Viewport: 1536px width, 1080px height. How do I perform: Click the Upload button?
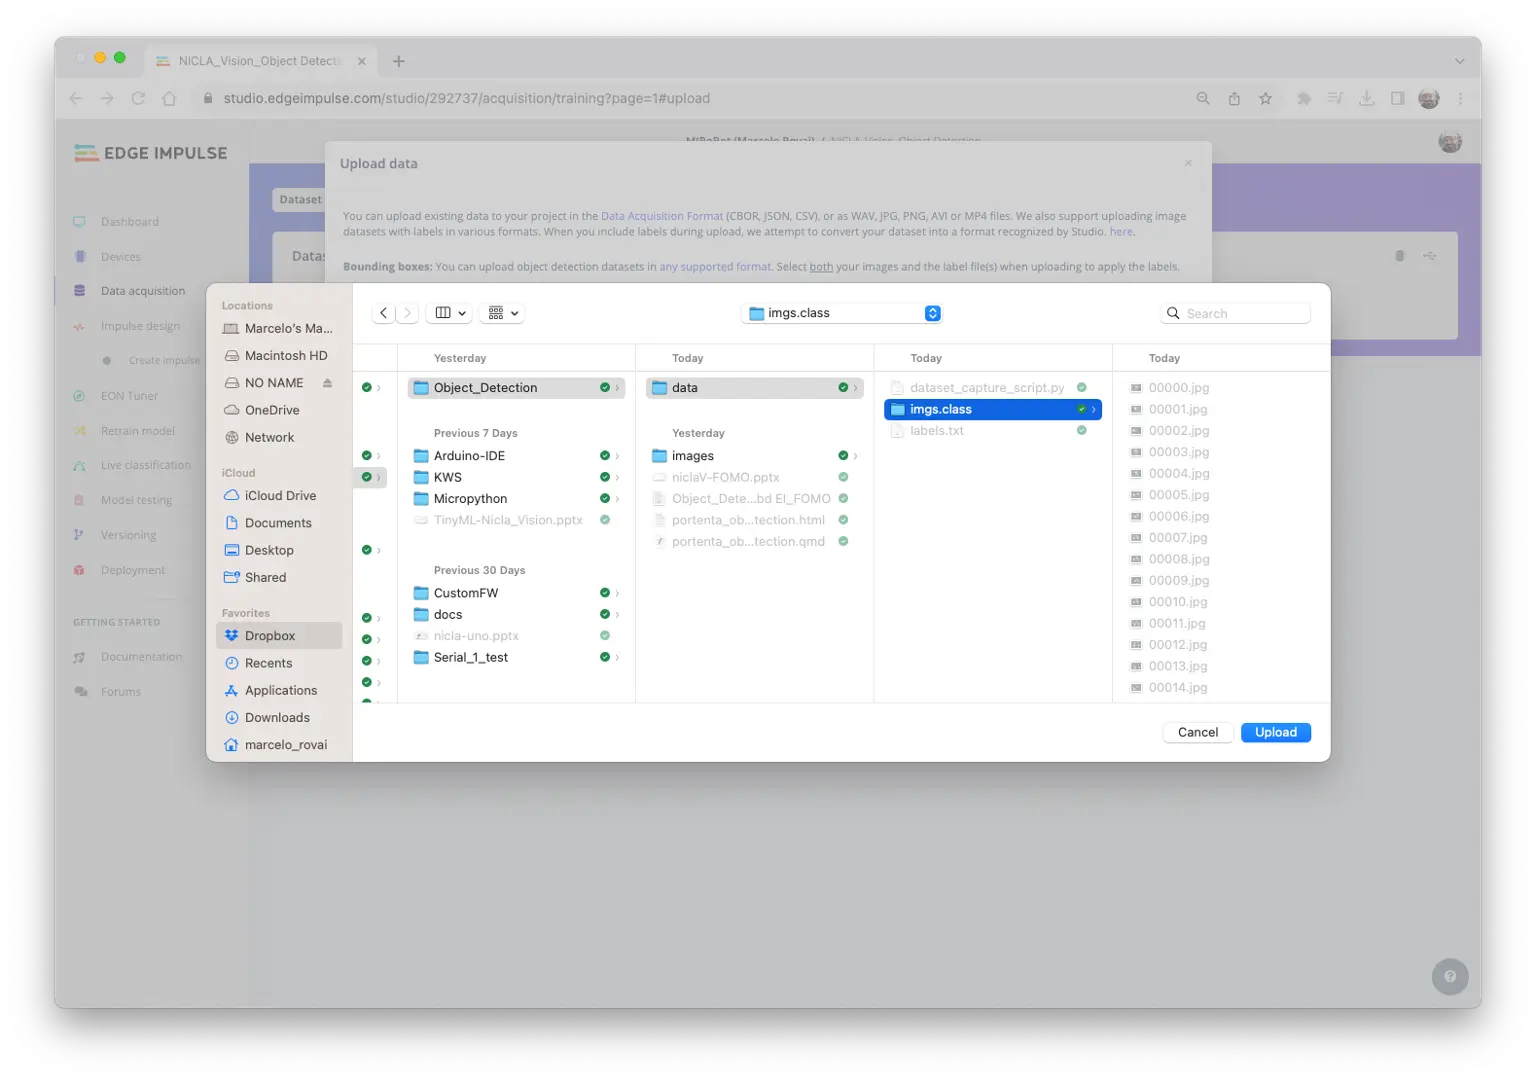[x=1275, y=732]
